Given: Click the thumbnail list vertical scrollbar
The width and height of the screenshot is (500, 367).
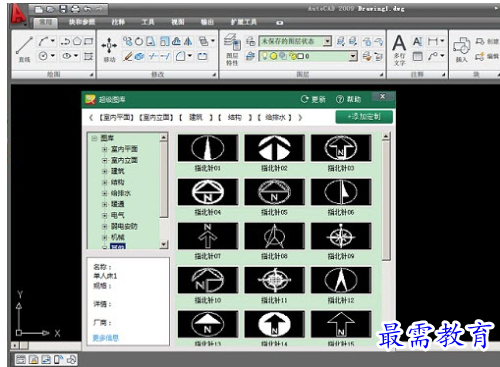Looking at the screenshot, I should [x=386, y=200].
